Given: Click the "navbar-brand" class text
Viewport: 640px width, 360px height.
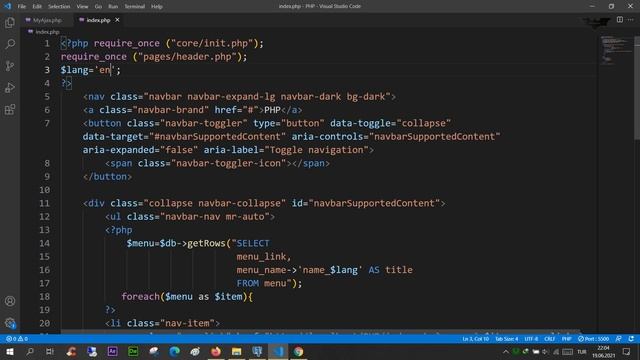Looking at the screenshot, I should tap(173, 110).
